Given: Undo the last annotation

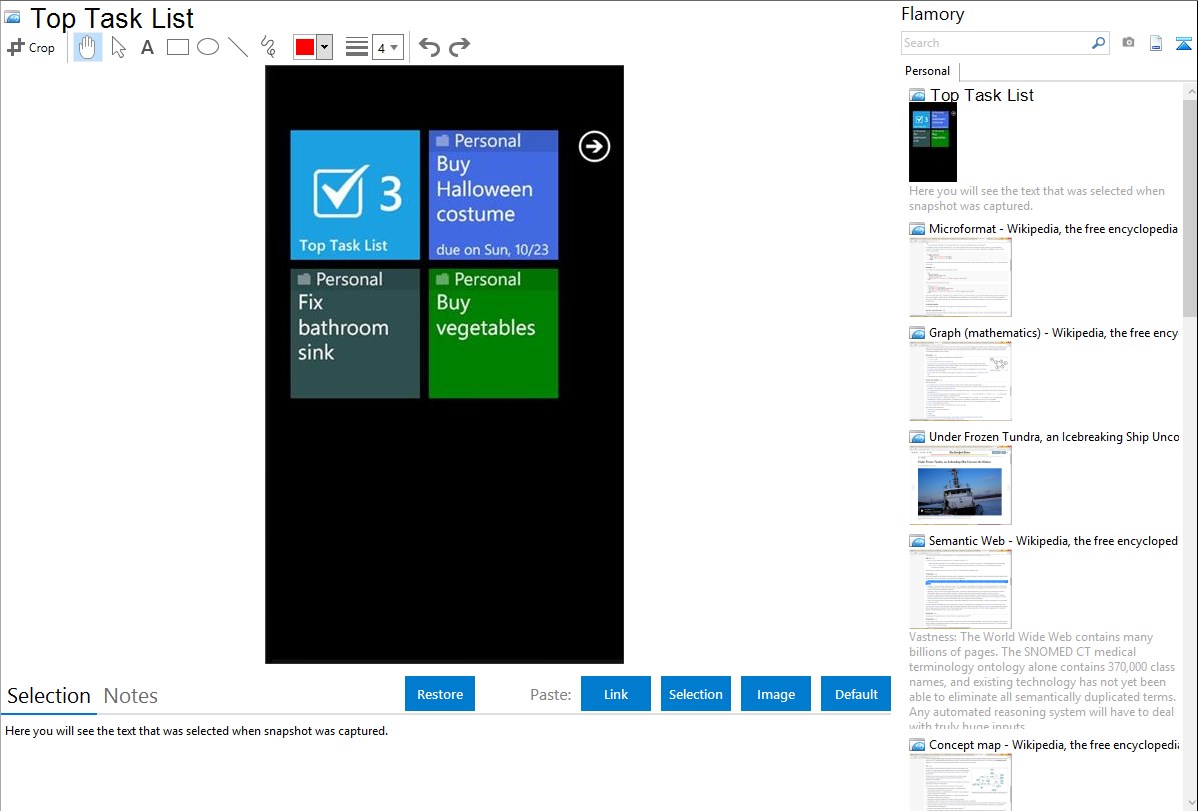Looking at the screenshot, I should (429, 47).
